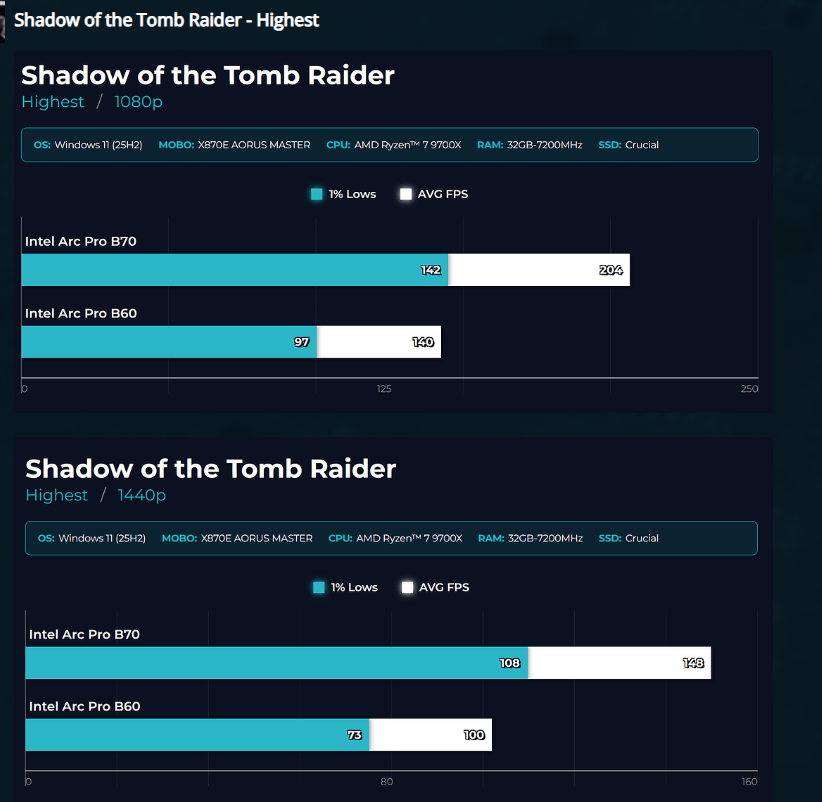Screen dimensions: 822x802
Task: Click the white AVG FPS legend swatch in 1080p chart
Action: pos(406,194)
